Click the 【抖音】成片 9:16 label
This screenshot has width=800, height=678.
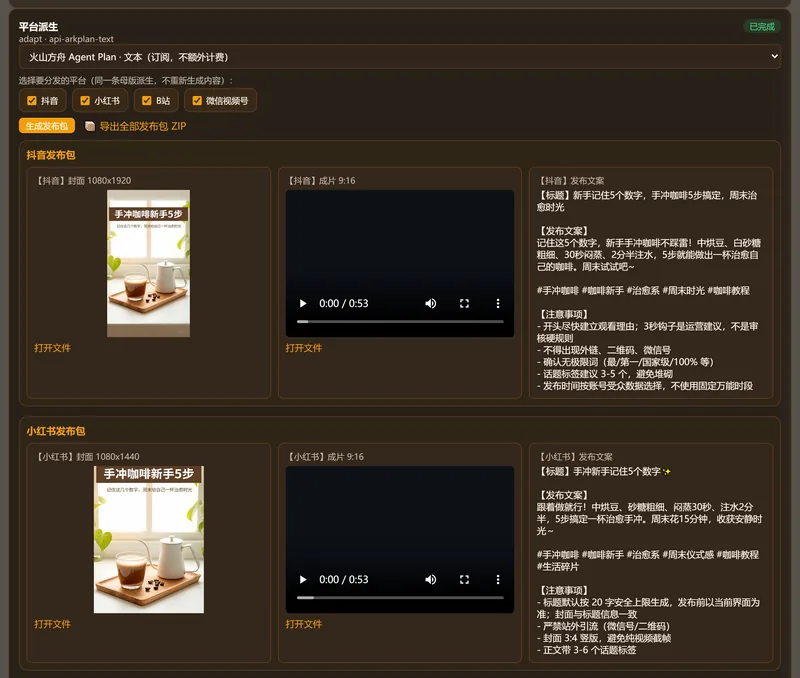click(x=322, y=181)
